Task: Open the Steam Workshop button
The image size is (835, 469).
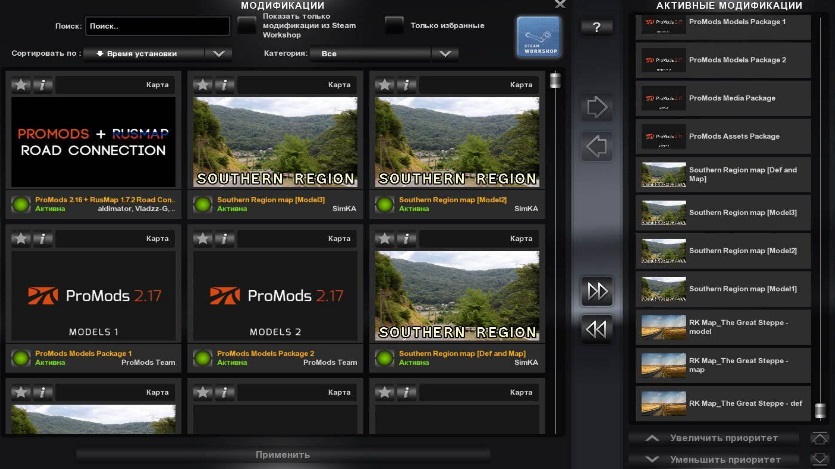Action: coord(538,37)
